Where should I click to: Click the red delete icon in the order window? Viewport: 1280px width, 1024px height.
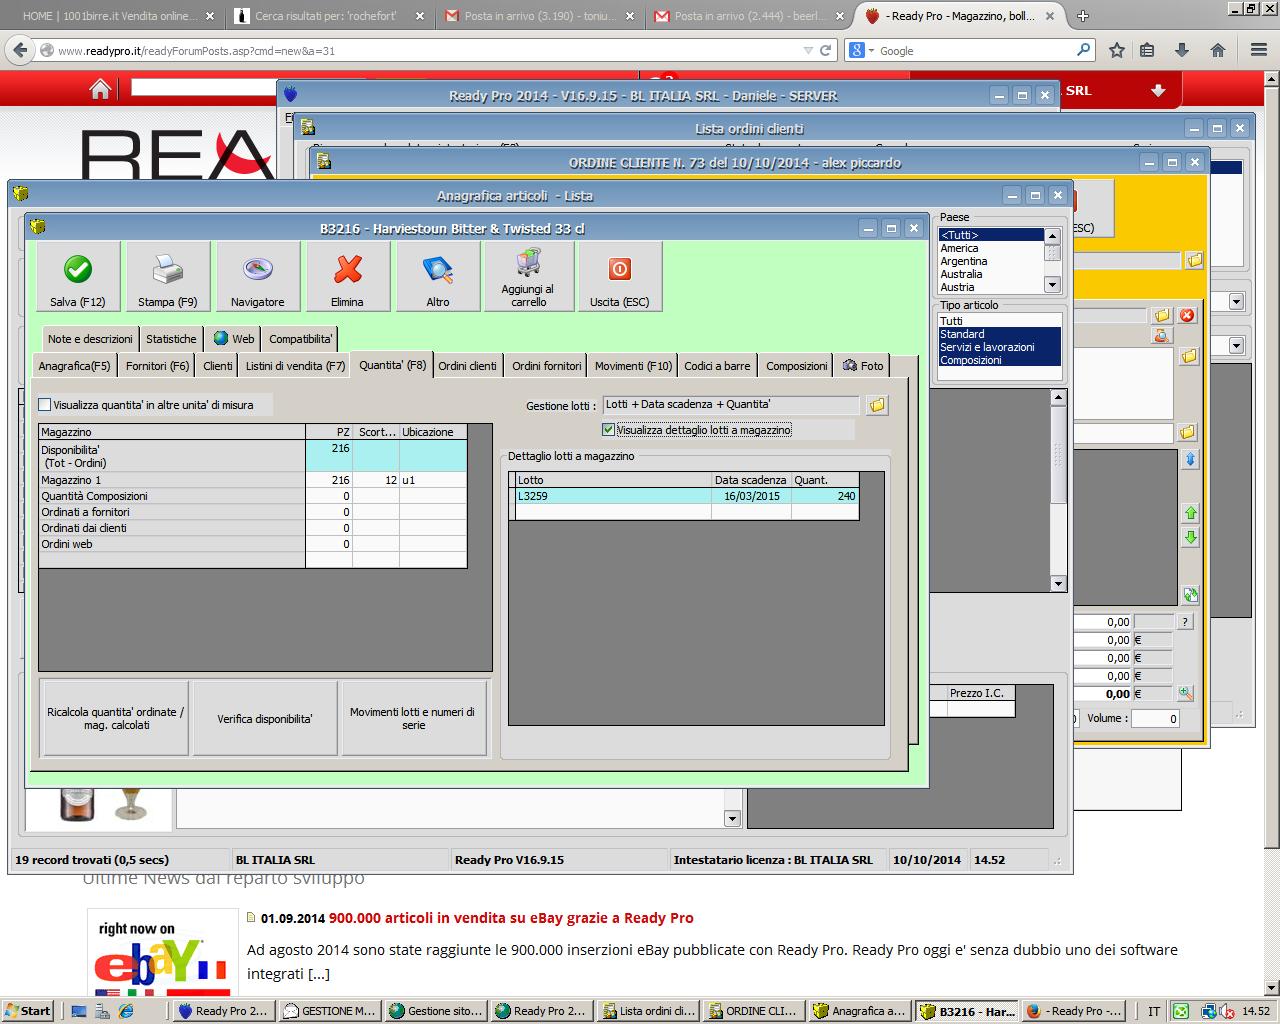point(1187,315)
